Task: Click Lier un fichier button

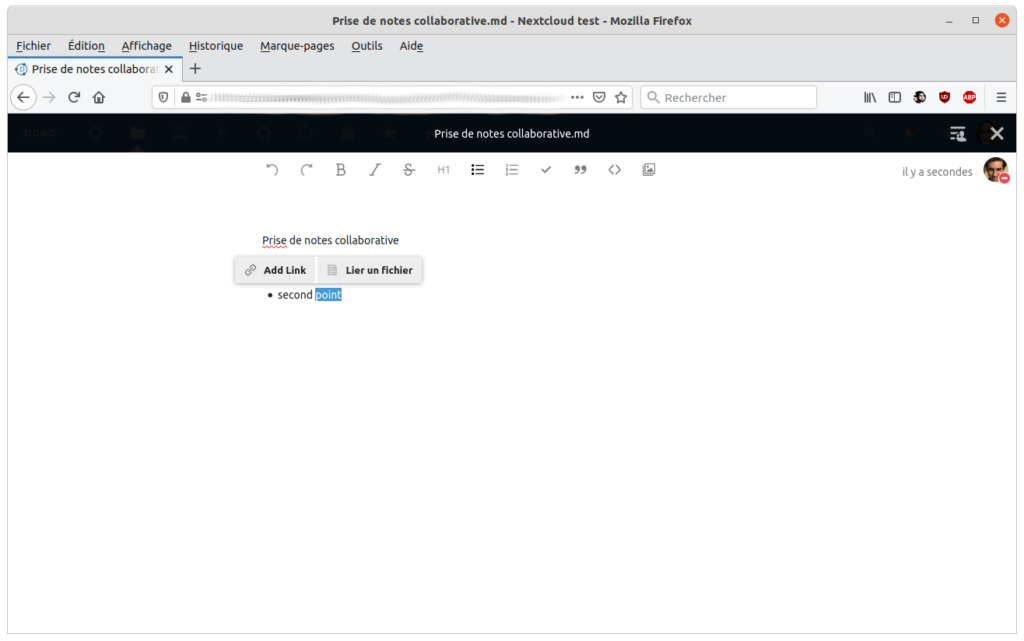Action: [x=370, y=270]
